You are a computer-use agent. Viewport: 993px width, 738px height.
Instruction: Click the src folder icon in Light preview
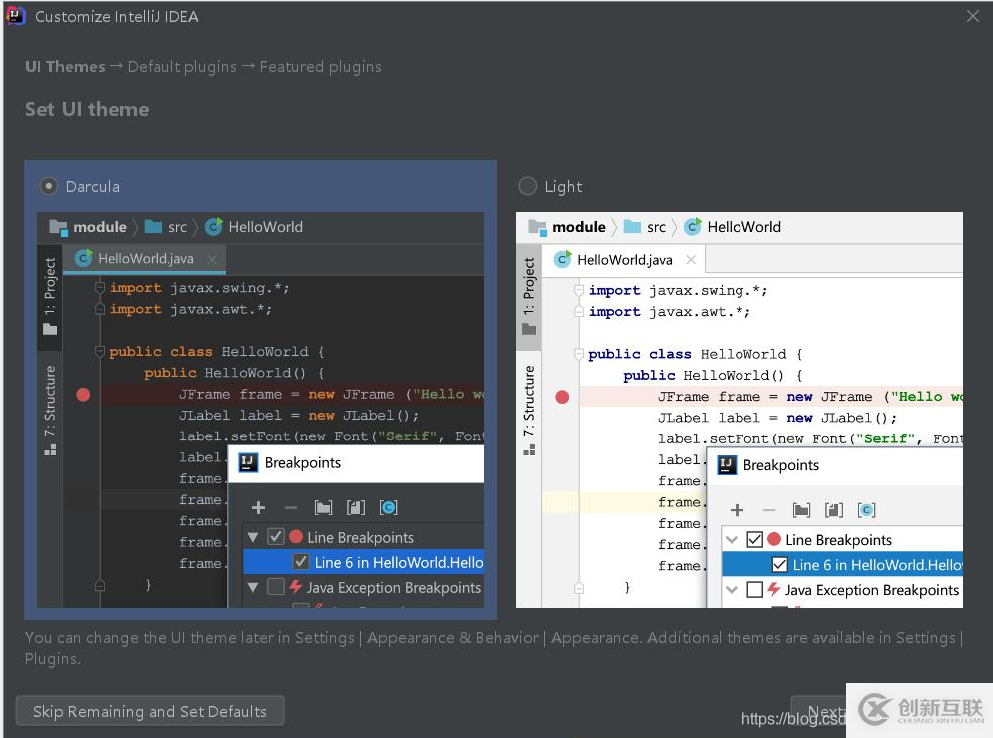pos(632,227)
